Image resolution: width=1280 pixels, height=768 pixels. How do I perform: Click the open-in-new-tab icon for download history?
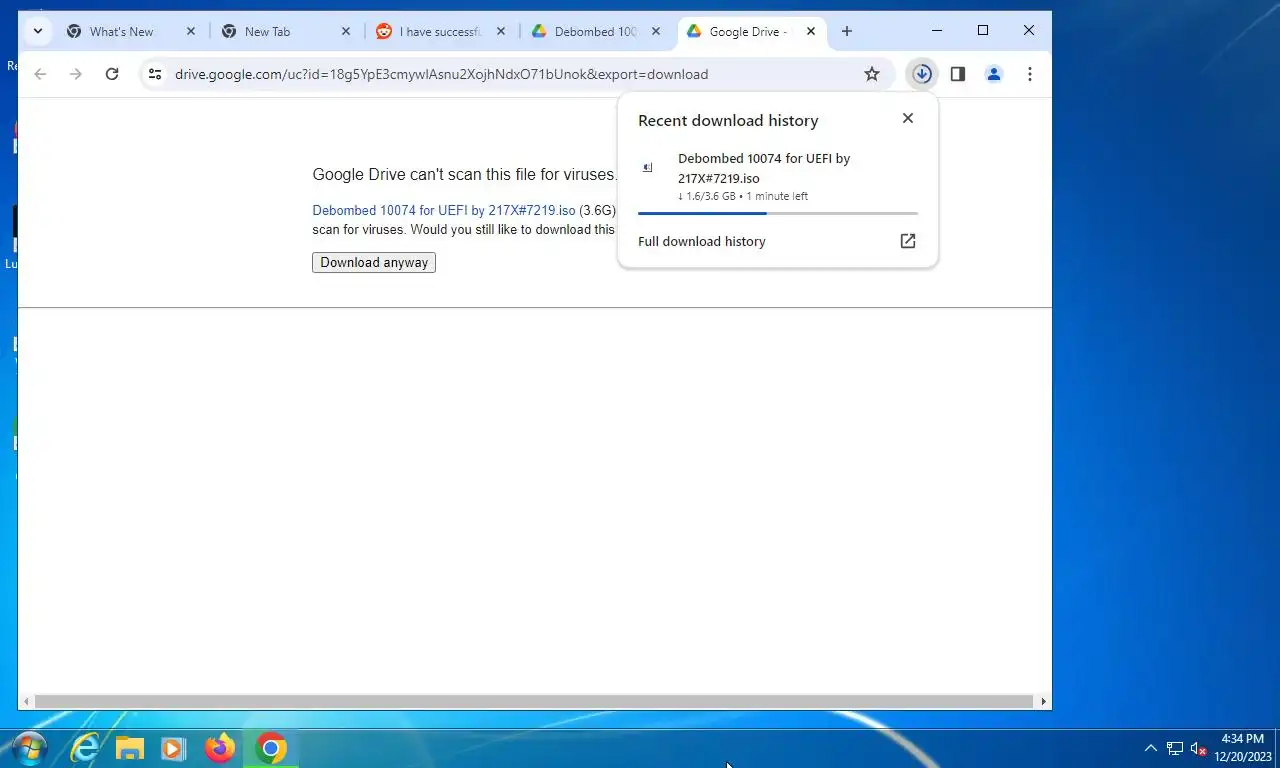[908, 241]
